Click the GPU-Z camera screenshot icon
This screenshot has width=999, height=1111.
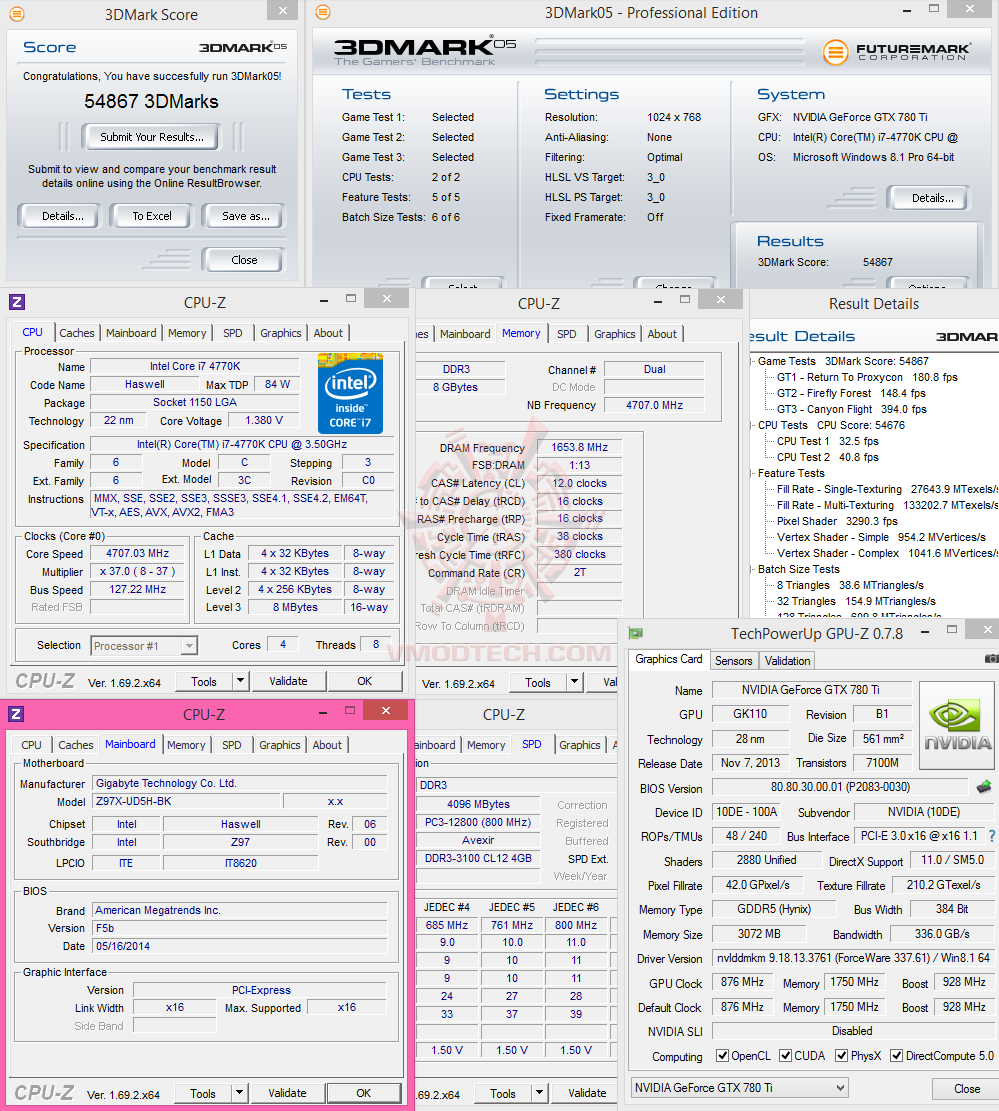pos(991,659)
